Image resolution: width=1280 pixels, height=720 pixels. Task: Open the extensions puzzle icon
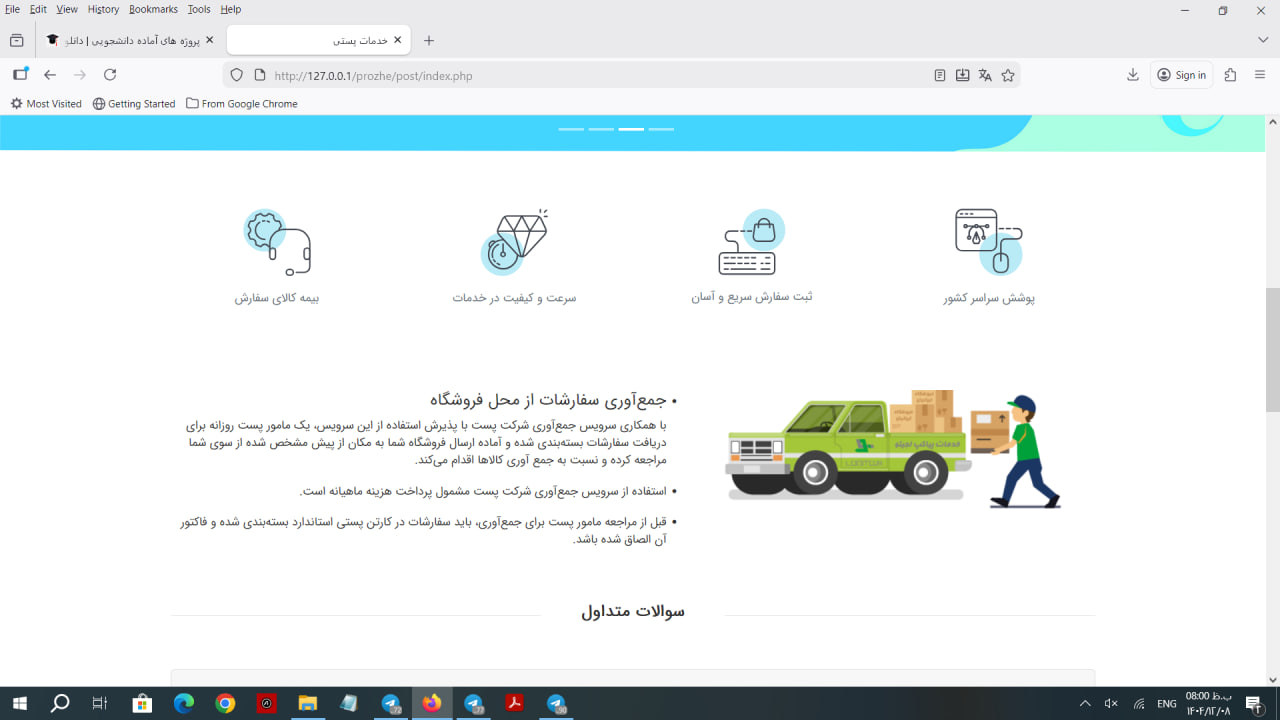pos(1230,75)
